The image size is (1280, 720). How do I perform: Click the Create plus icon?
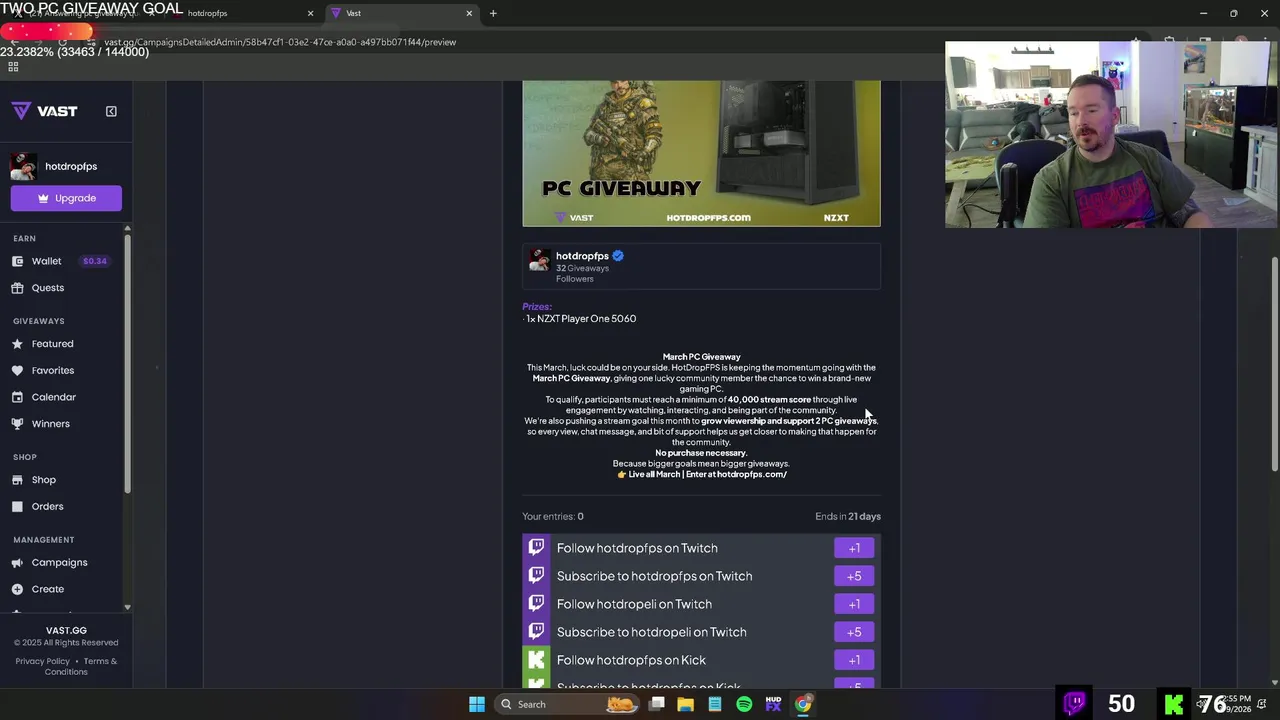(x=17, y=589)
